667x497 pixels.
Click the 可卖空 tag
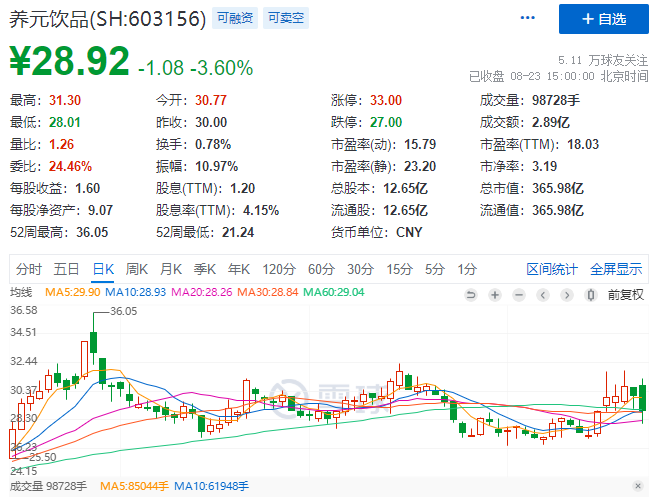click(x=286, y=18)
